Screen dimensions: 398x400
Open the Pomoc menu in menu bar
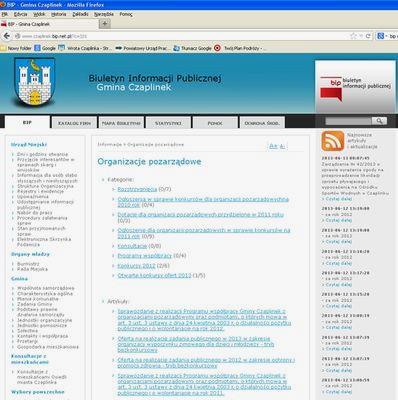[126, 14]
